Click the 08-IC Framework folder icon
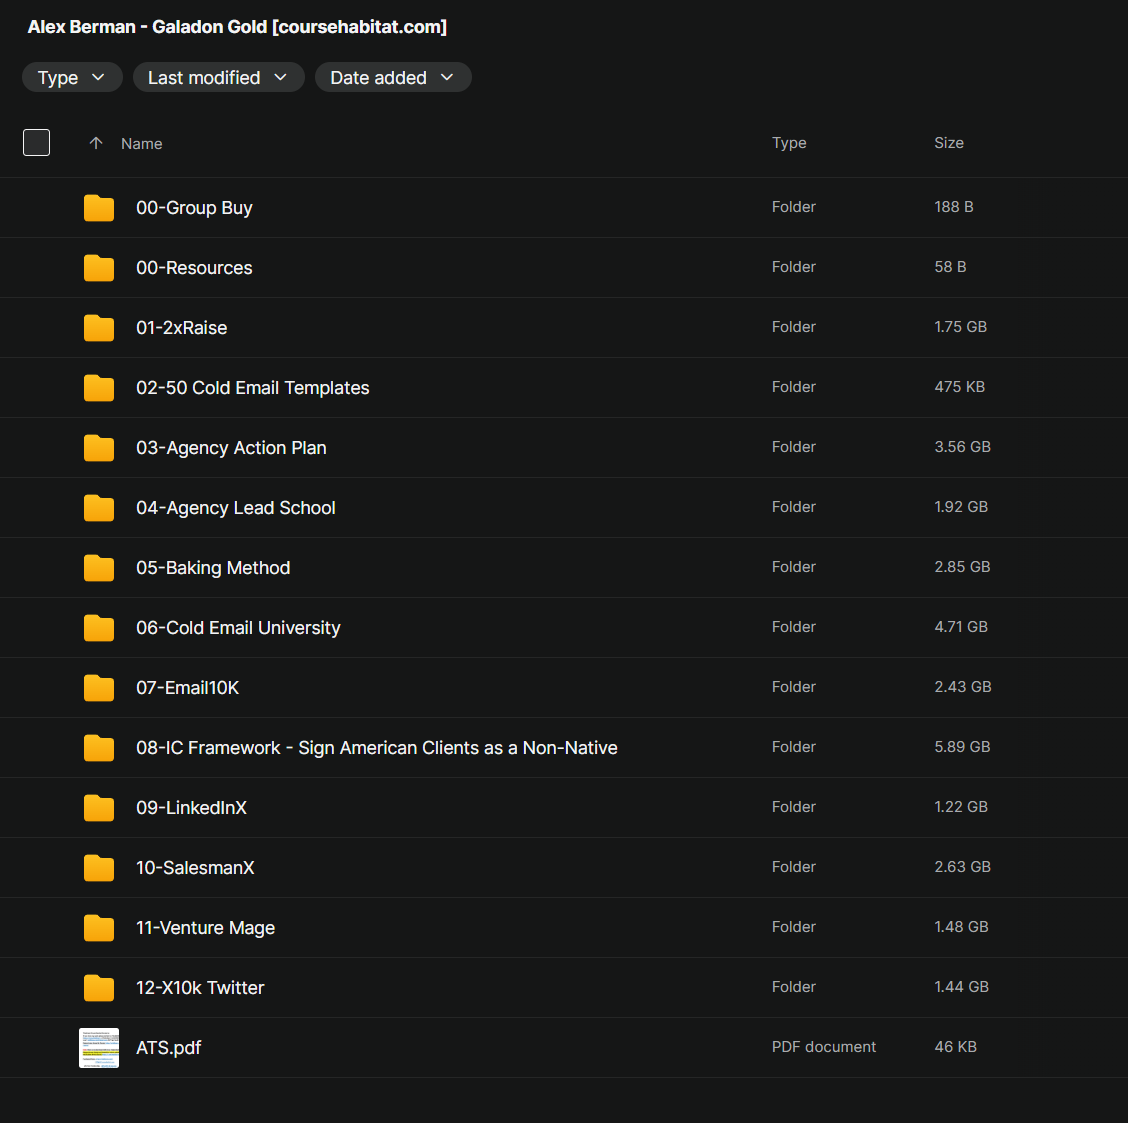 [99, 748]
